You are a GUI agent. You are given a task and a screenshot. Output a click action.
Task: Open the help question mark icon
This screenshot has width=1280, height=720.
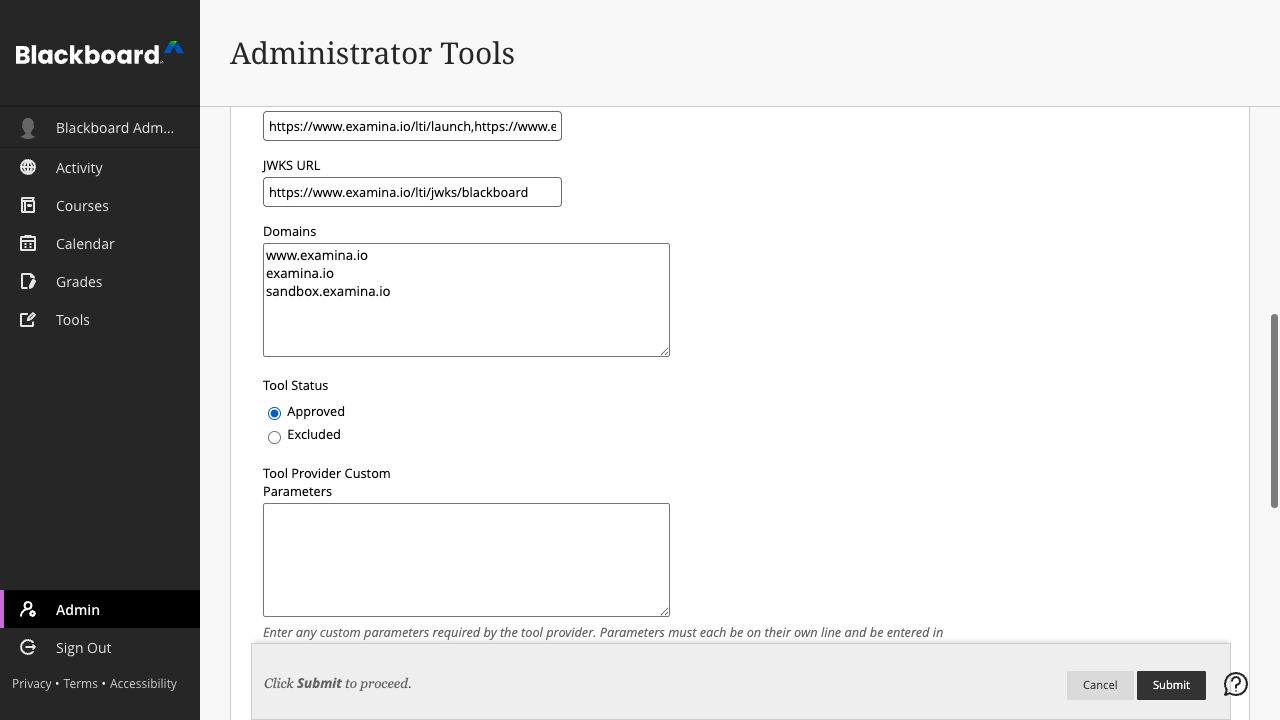click(x=1236, y=684)
